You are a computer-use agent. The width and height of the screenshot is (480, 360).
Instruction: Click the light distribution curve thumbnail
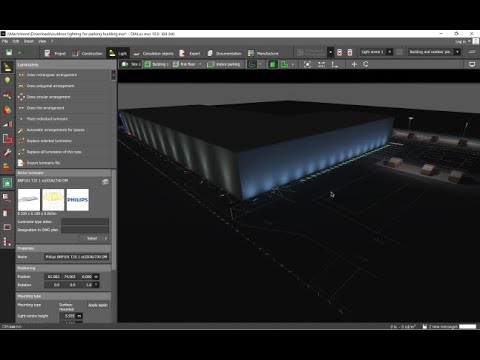(x=53, y=200)
